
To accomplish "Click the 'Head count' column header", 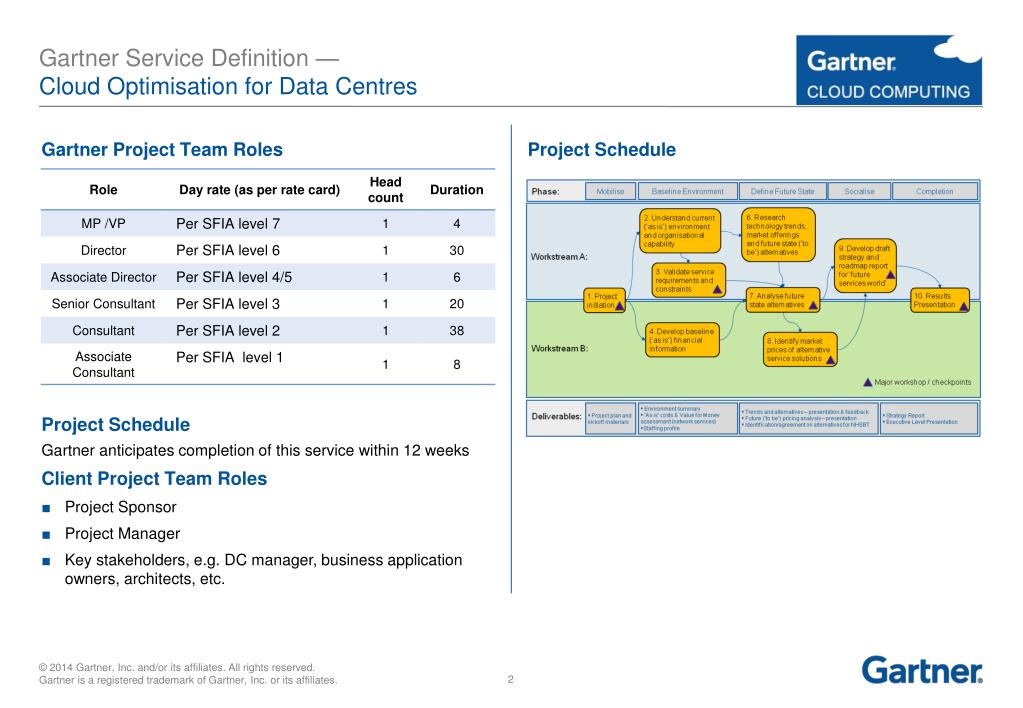I will tap(386, 190).
